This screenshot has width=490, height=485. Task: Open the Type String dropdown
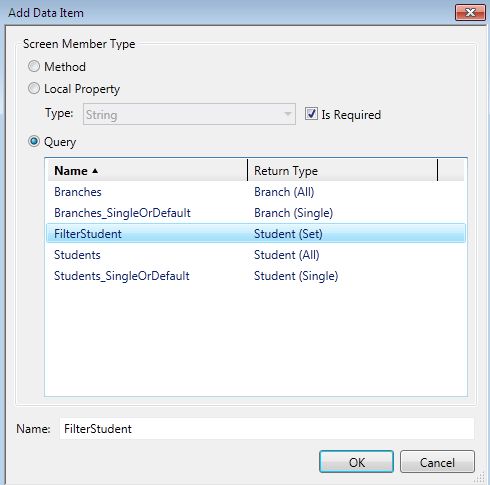tap(189, 114)
